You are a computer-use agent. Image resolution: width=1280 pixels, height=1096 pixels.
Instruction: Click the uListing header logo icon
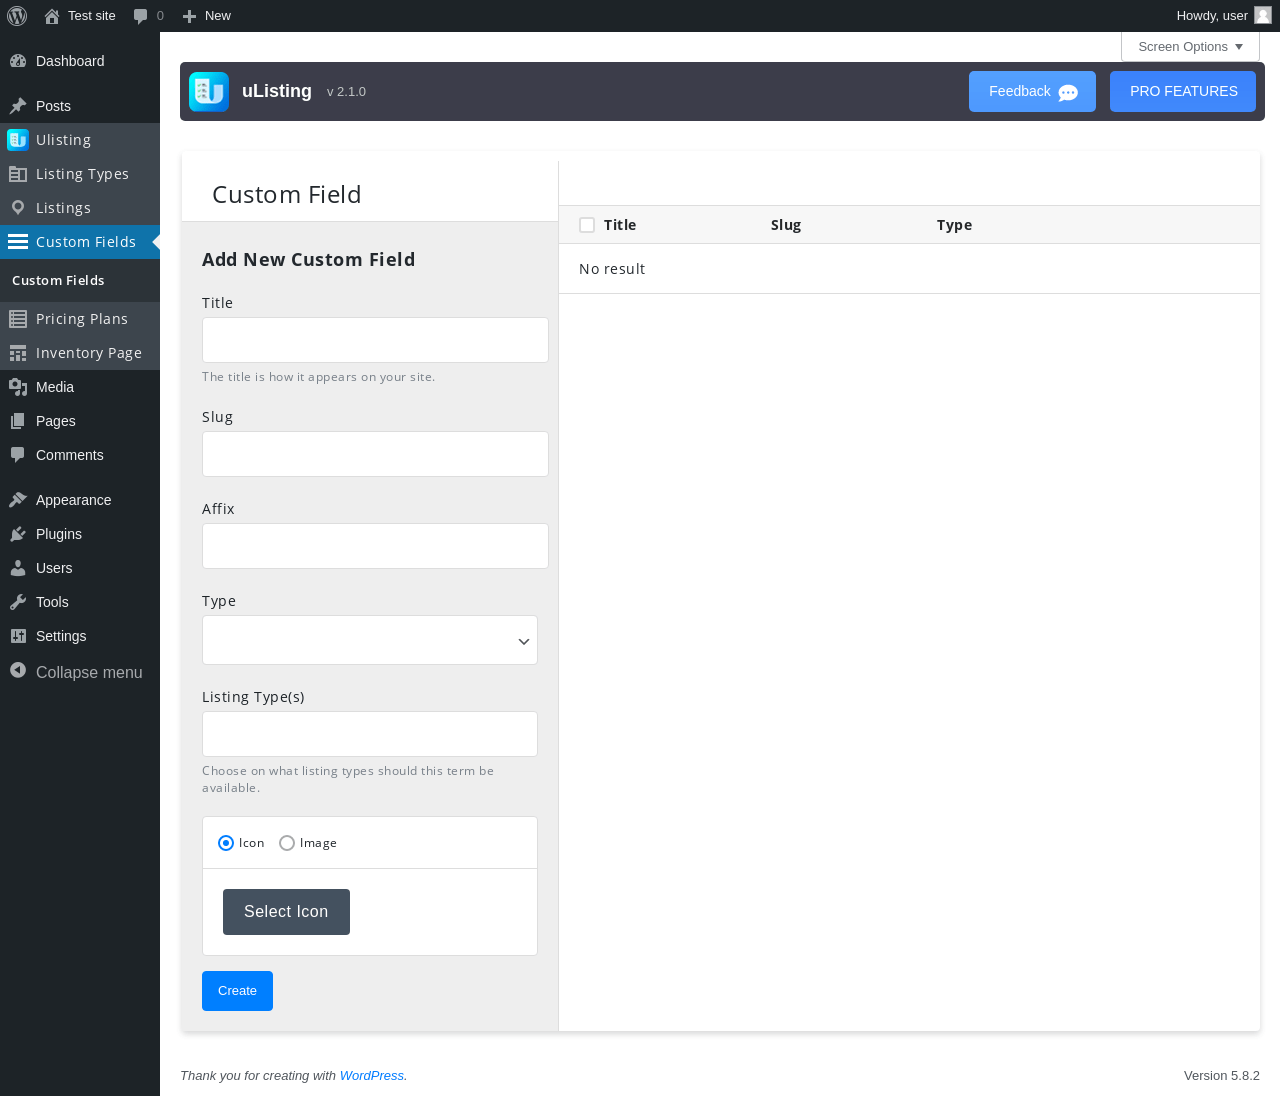pos(209,92)
